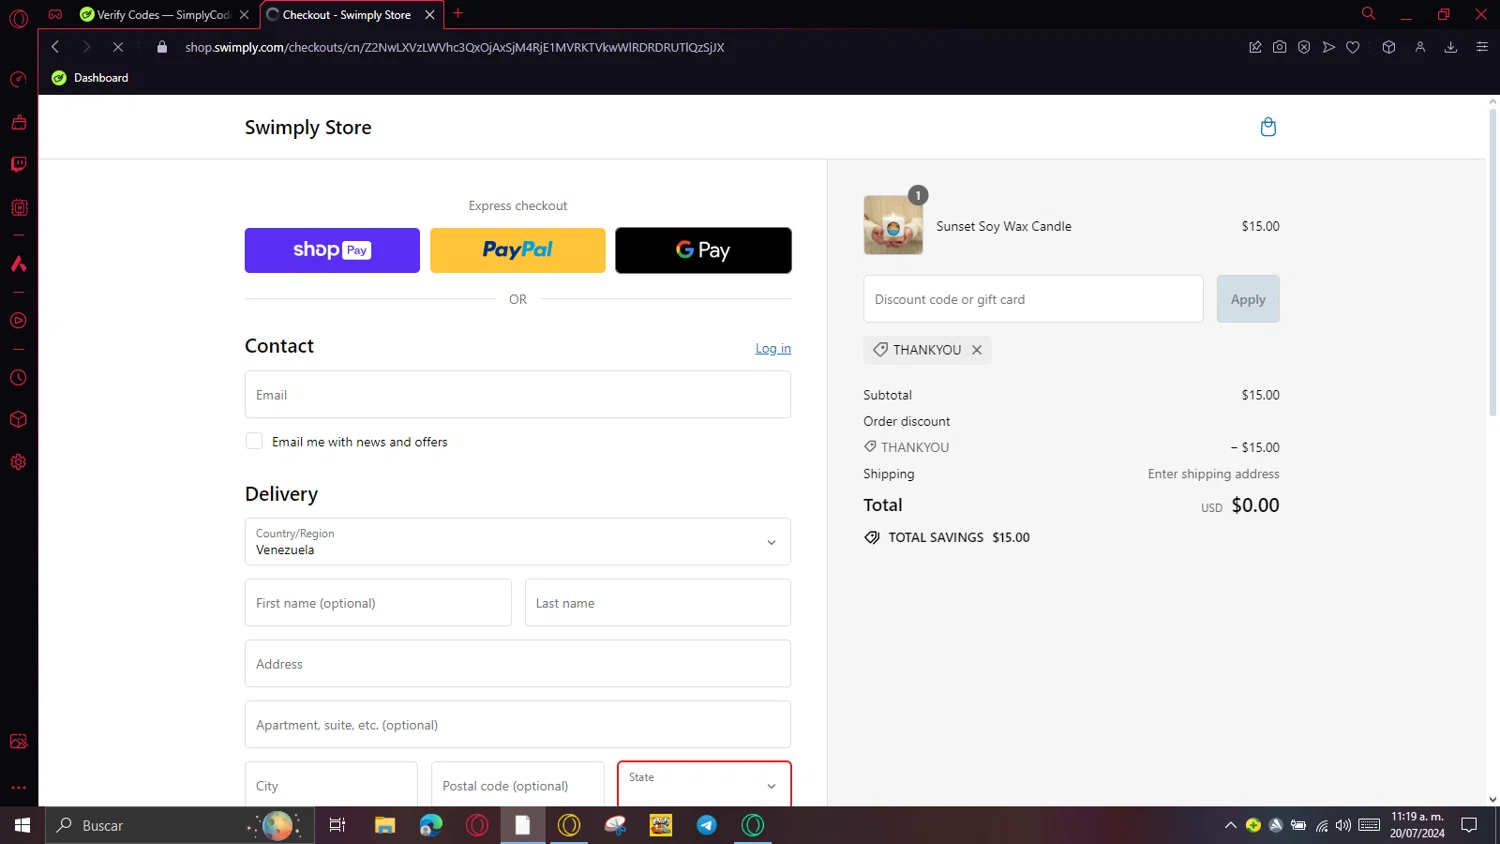This screenshot has width=1500, height=844.
Task: Click the Sunset Soy Wax Candle thumbnail
Action: (893, 225)
